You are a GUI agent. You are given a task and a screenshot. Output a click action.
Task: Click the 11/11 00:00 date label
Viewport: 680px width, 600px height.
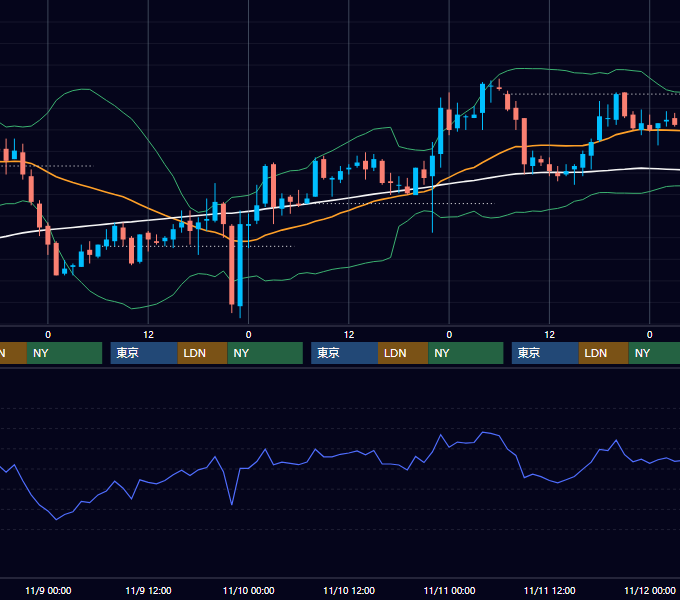[449, 590]
